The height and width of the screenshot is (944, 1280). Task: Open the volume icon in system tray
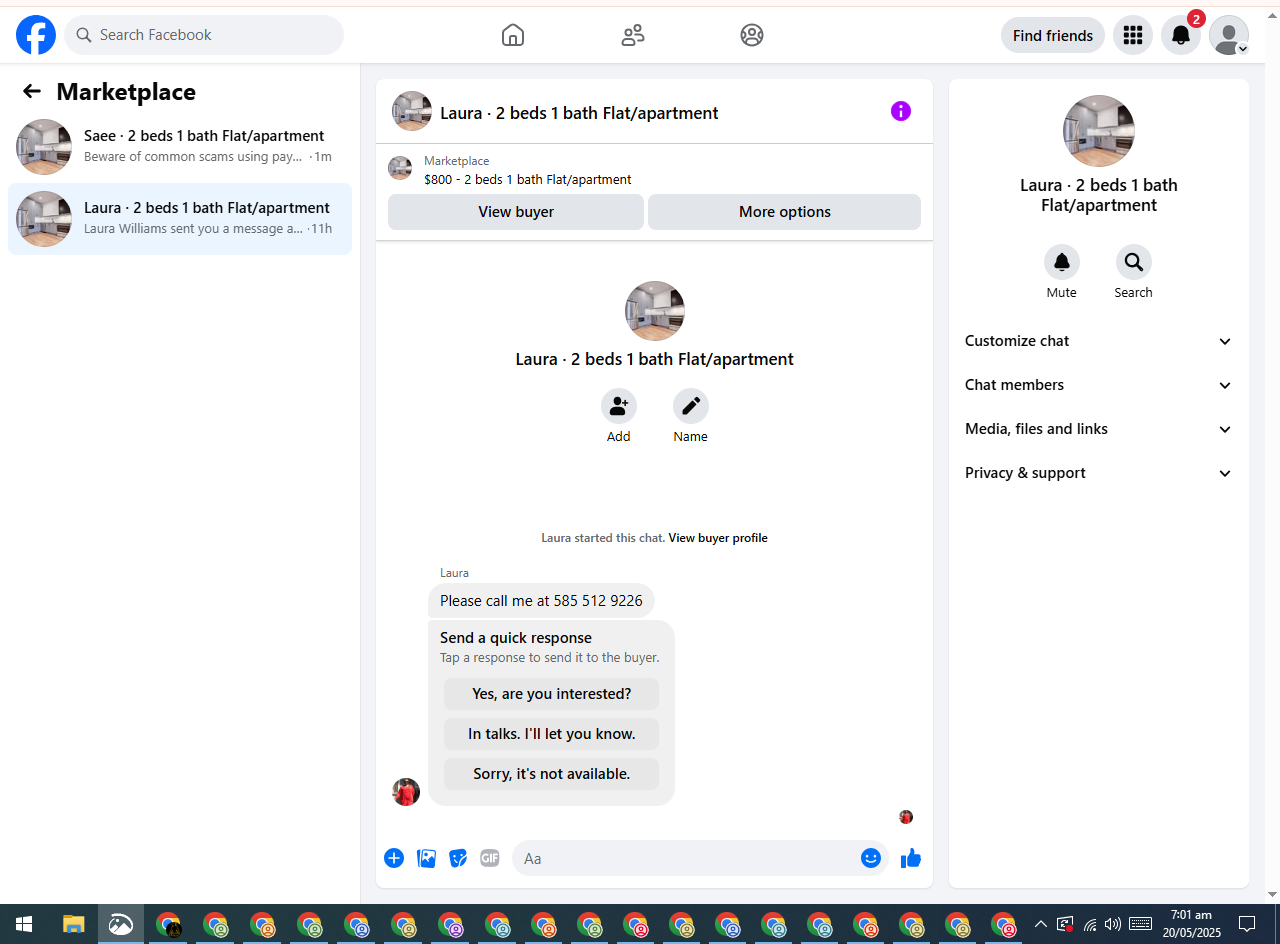[1113, 924]
